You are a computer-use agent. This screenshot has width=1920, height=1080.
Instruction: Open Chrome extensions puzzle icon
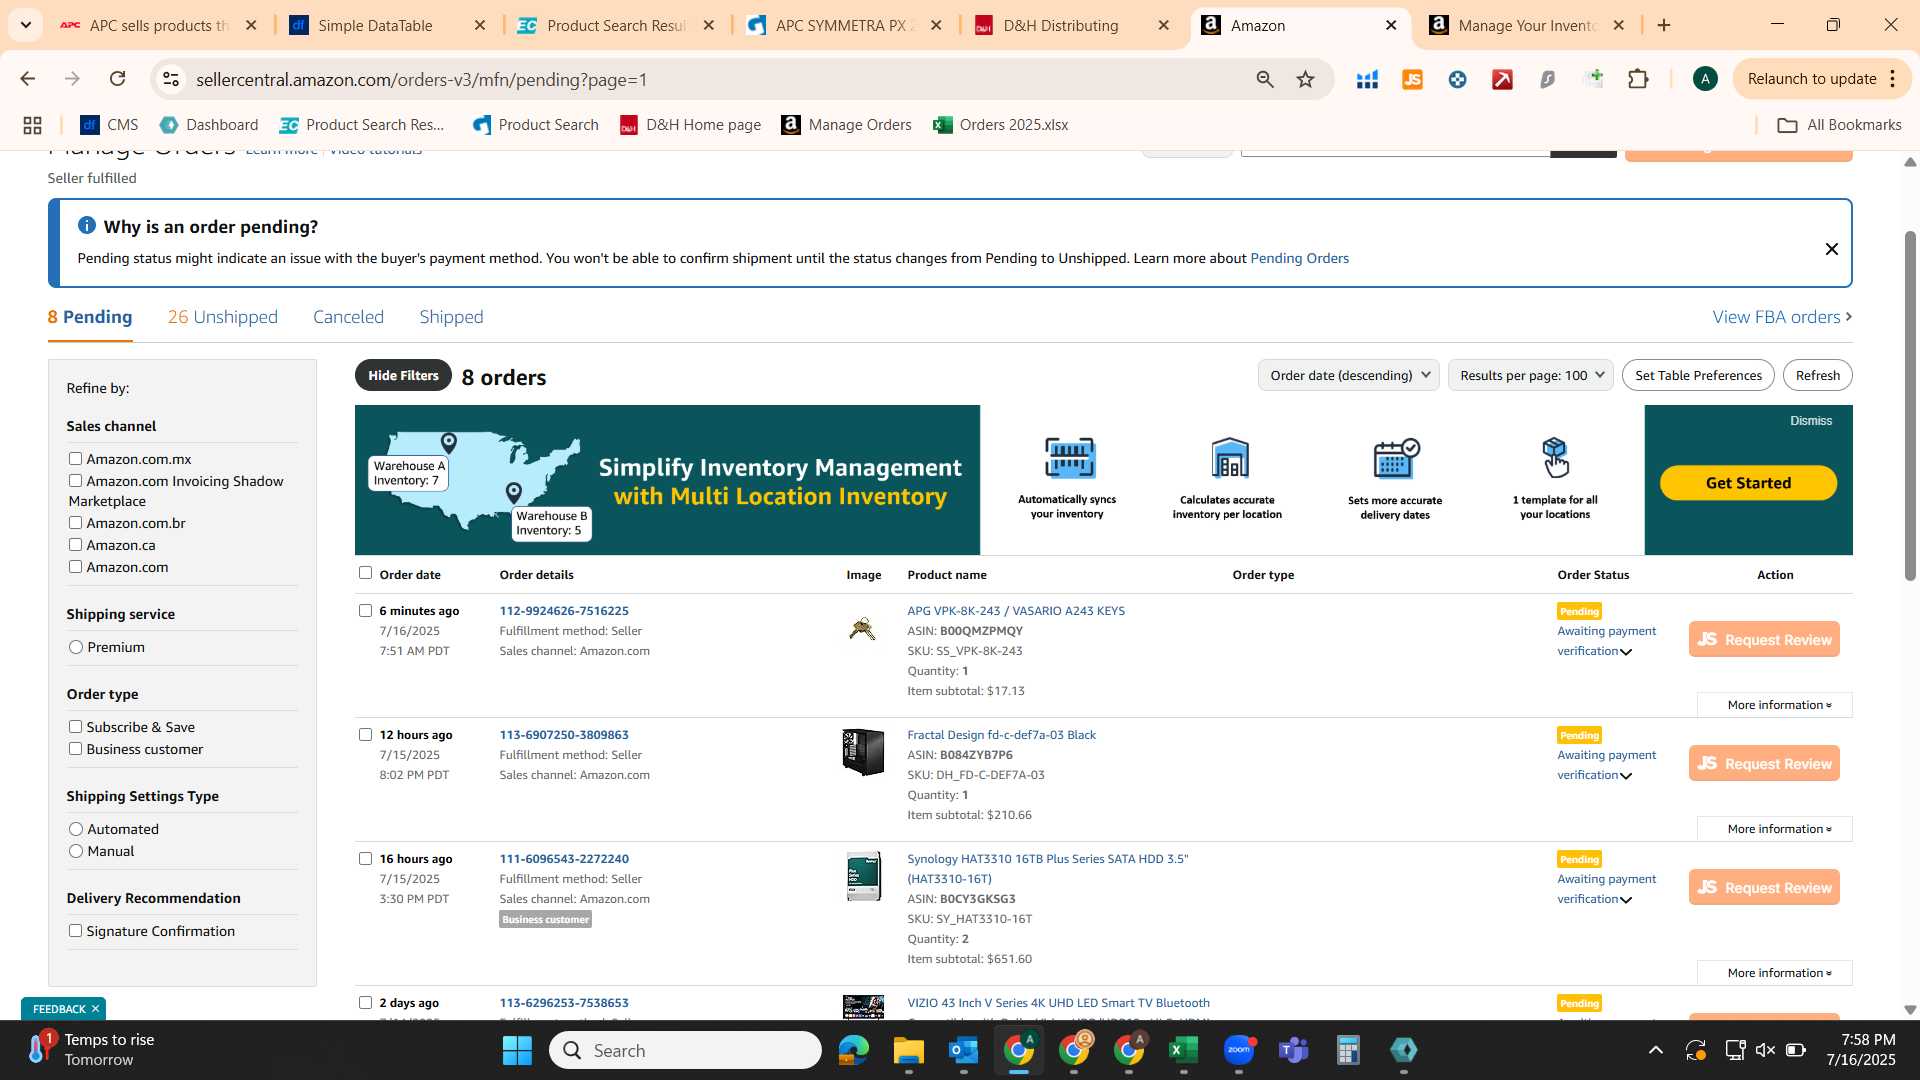[x=1638, y=79]
